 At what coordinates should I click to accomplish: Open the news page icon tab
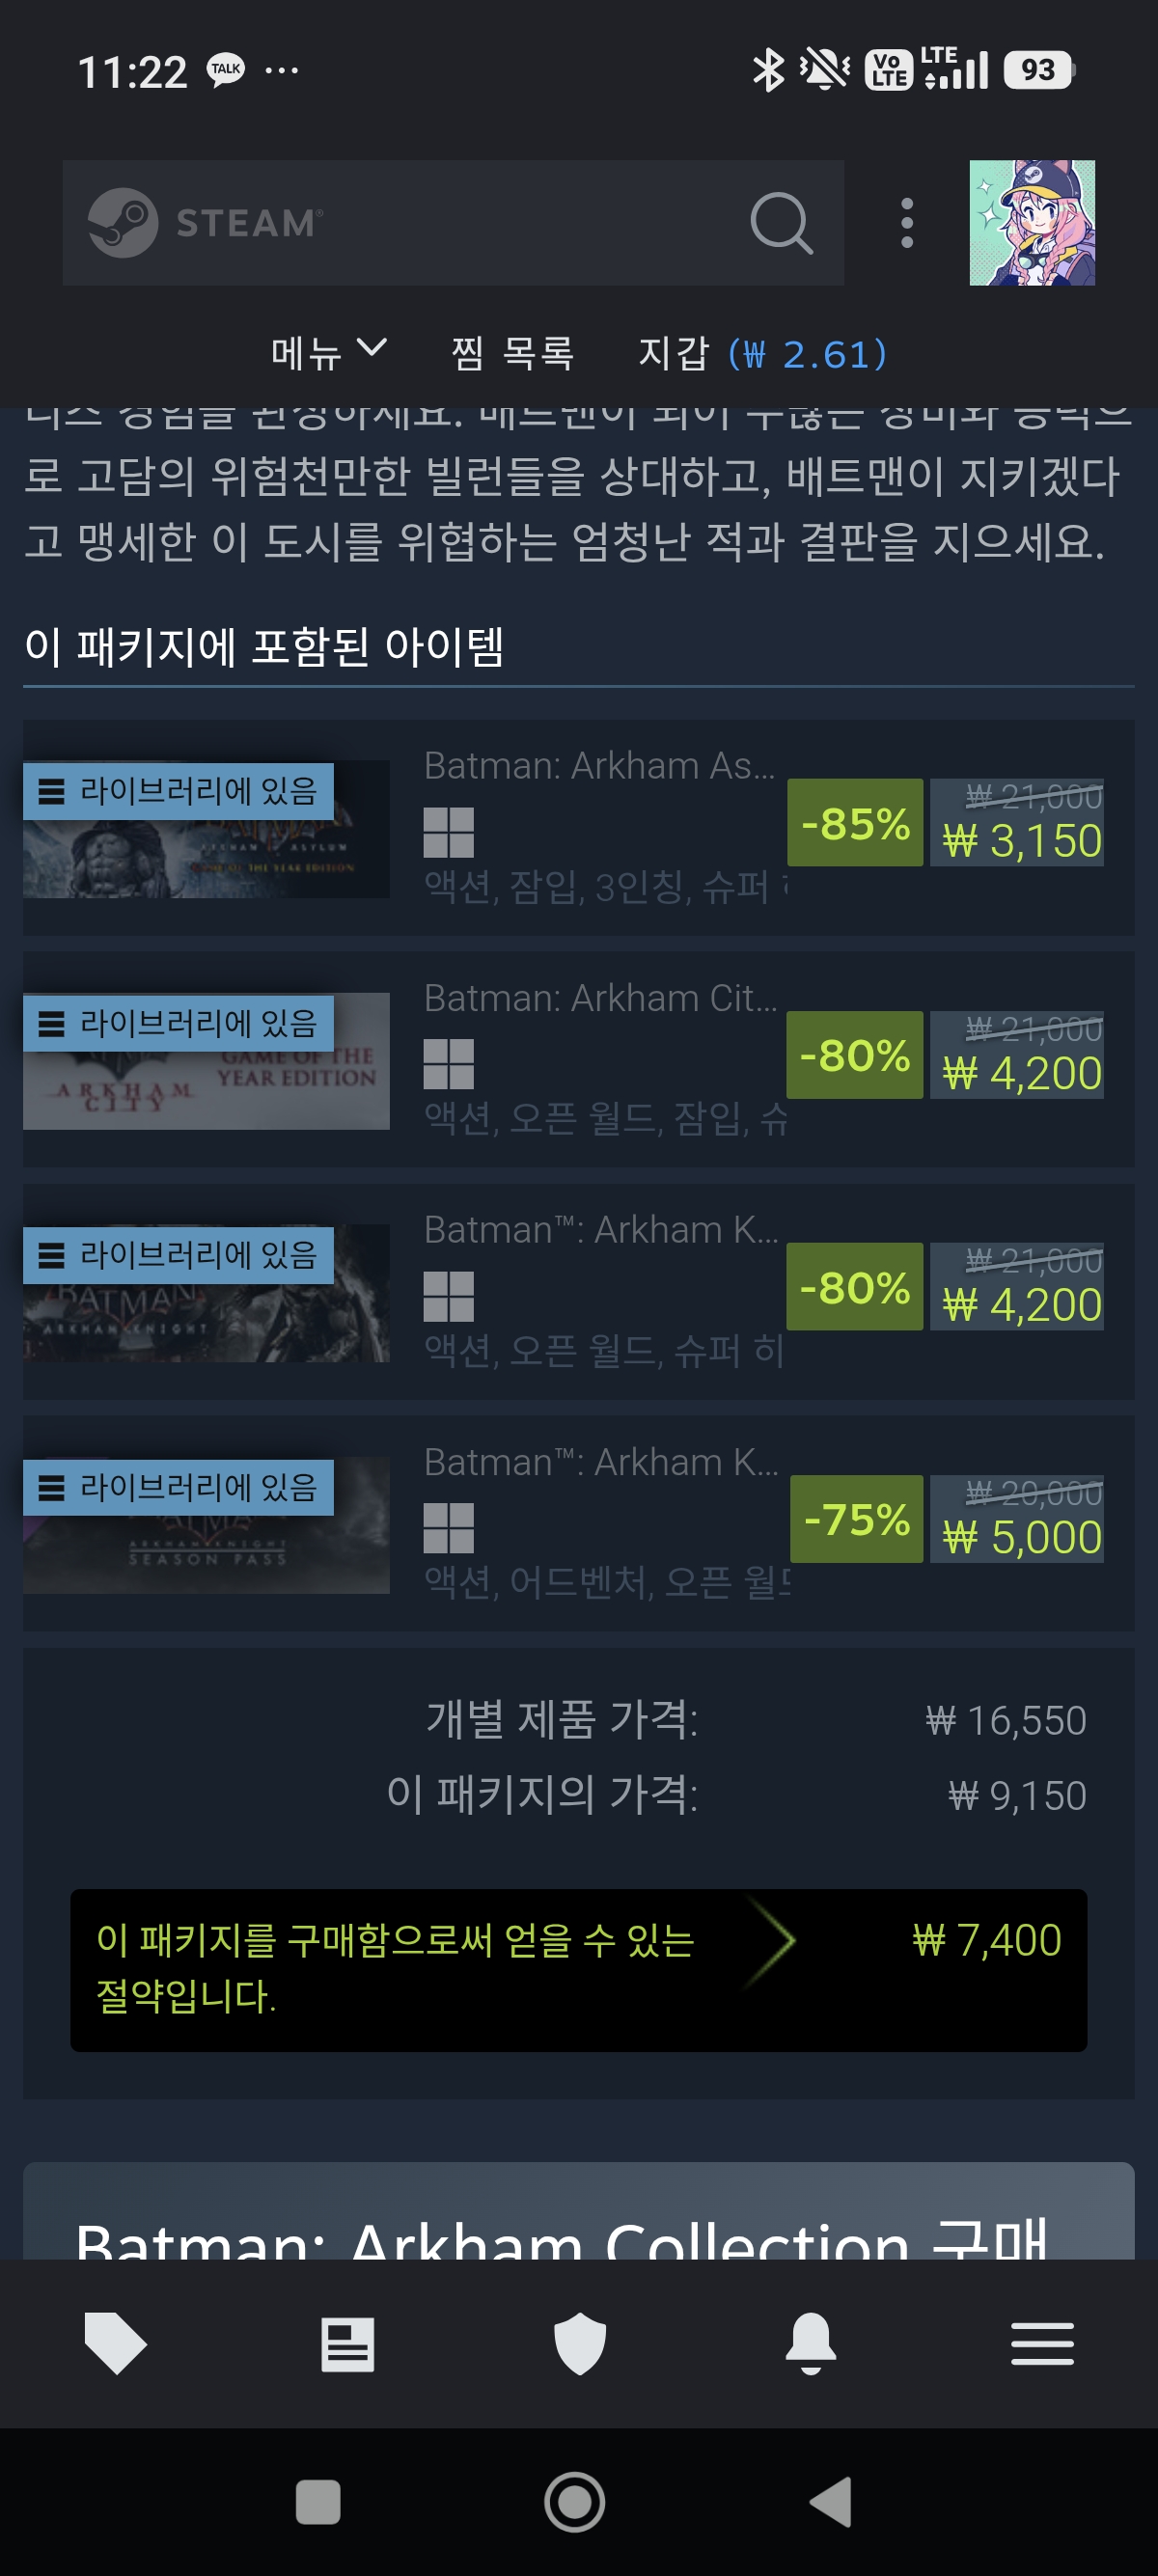click(x=347, y=2343)
